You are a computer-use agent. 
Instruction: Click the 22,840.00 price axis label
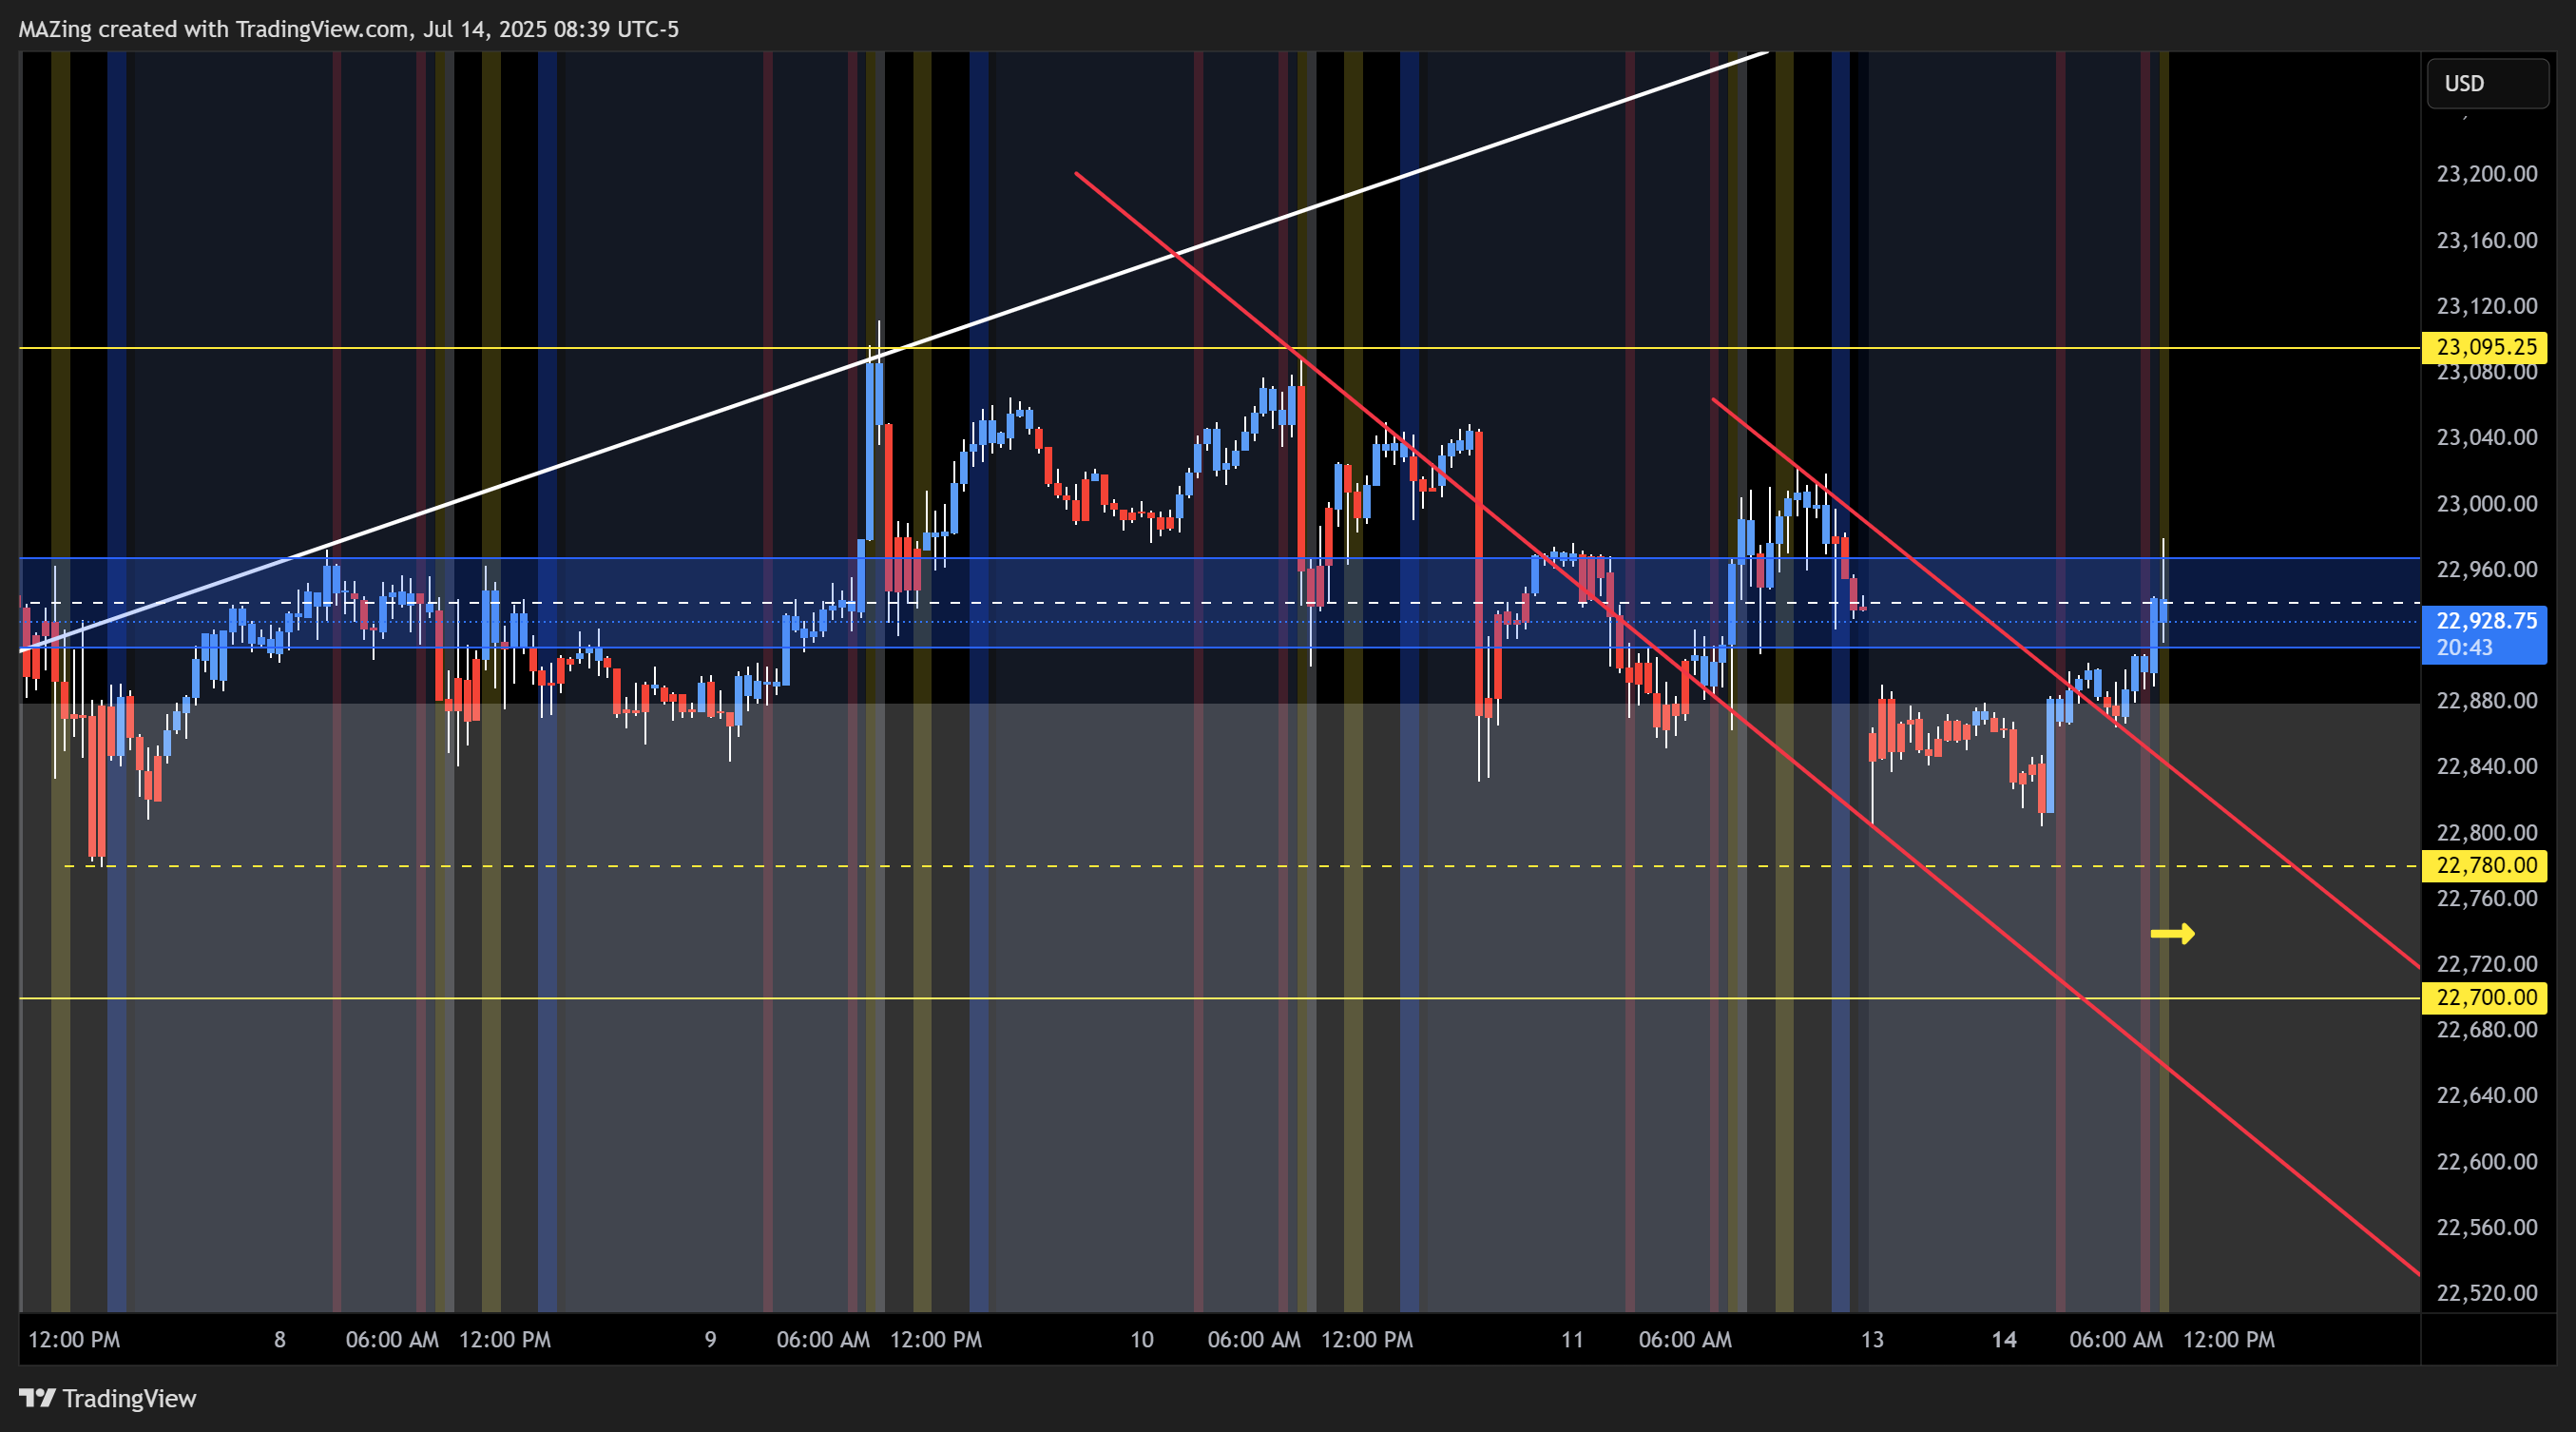point(2486,766)
